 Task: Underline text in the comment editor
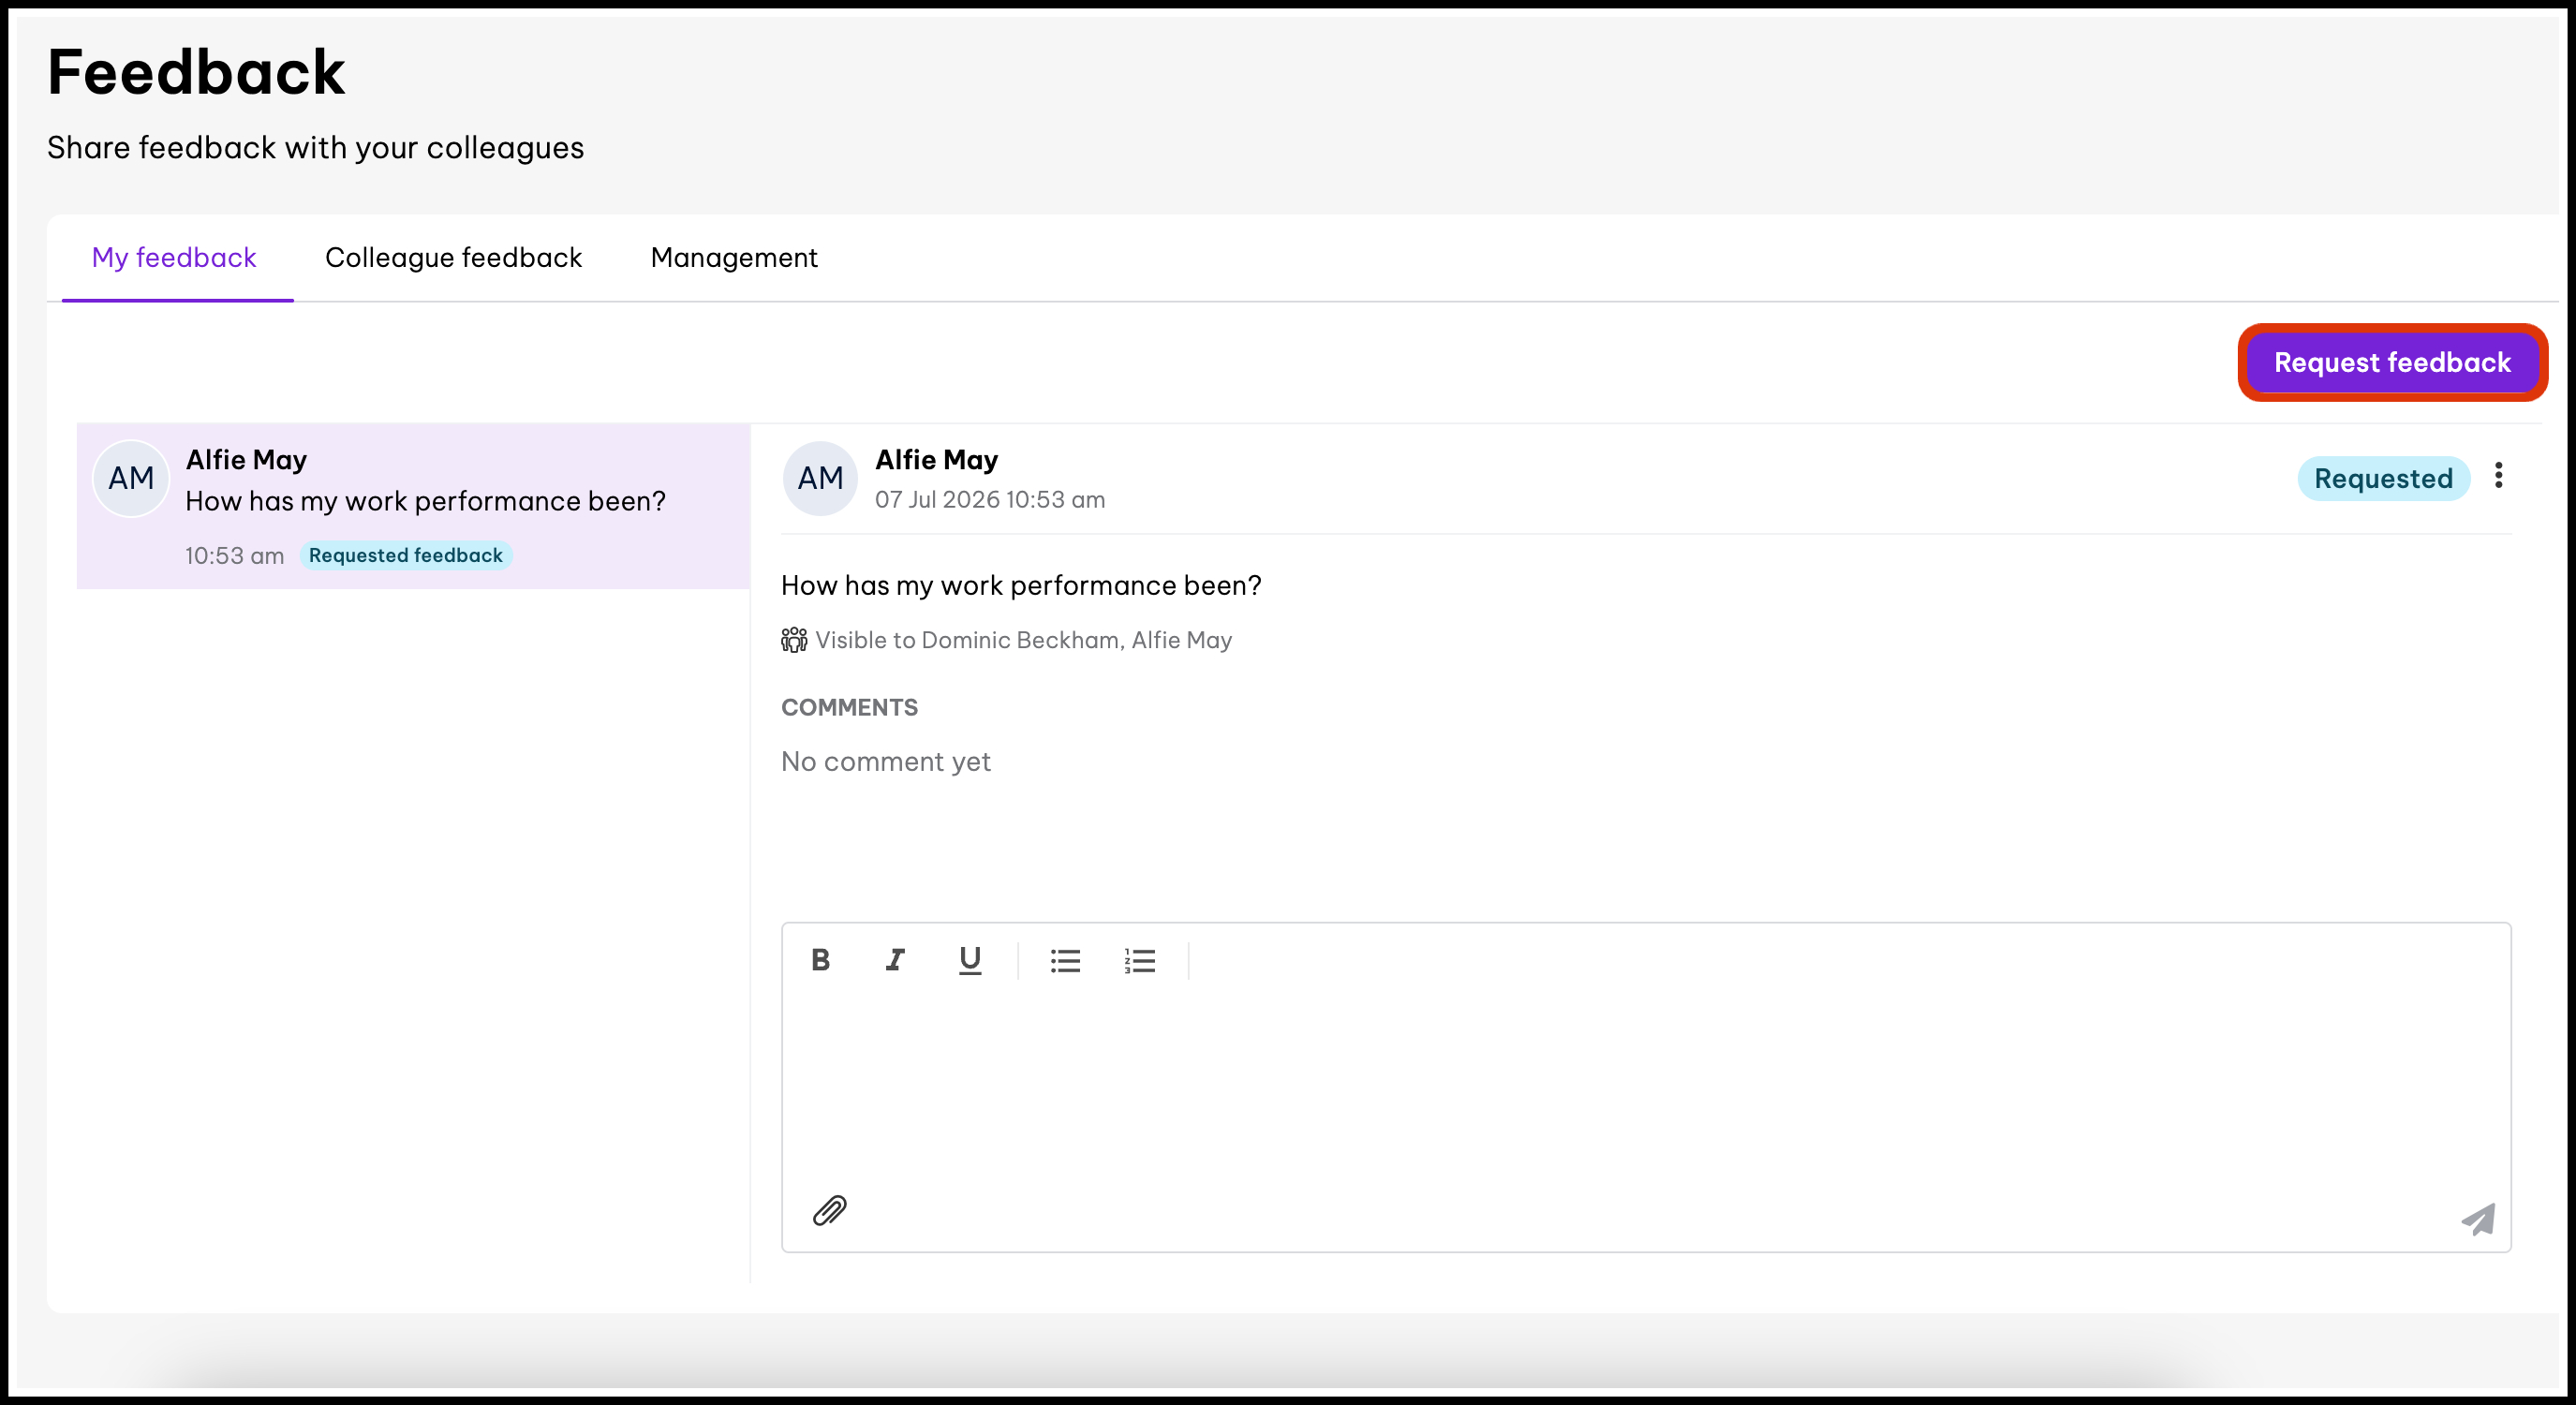click(x=969, y=960)
